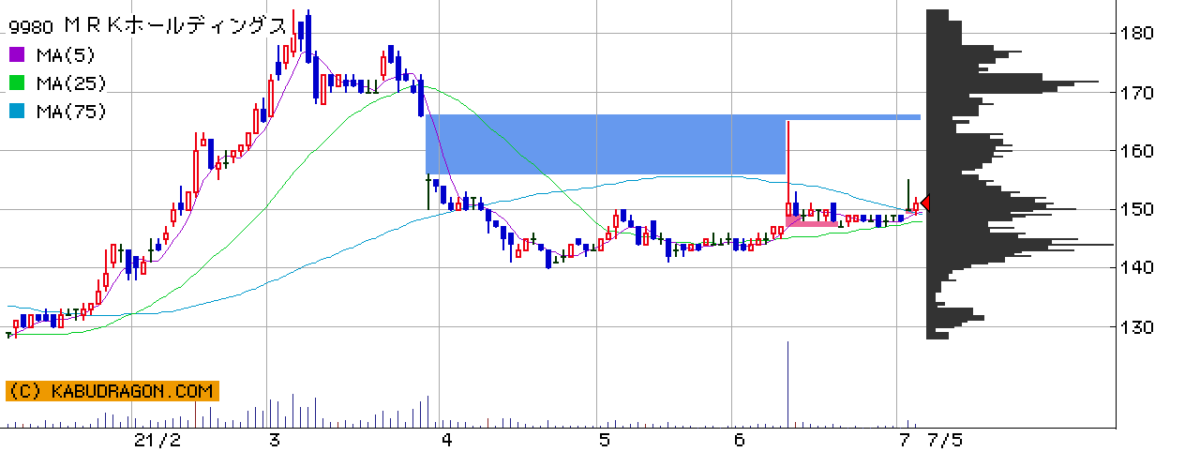Click the 4 month axis label
The image size is (1200, 452).
pyautogui.click(x=445, y=440)
